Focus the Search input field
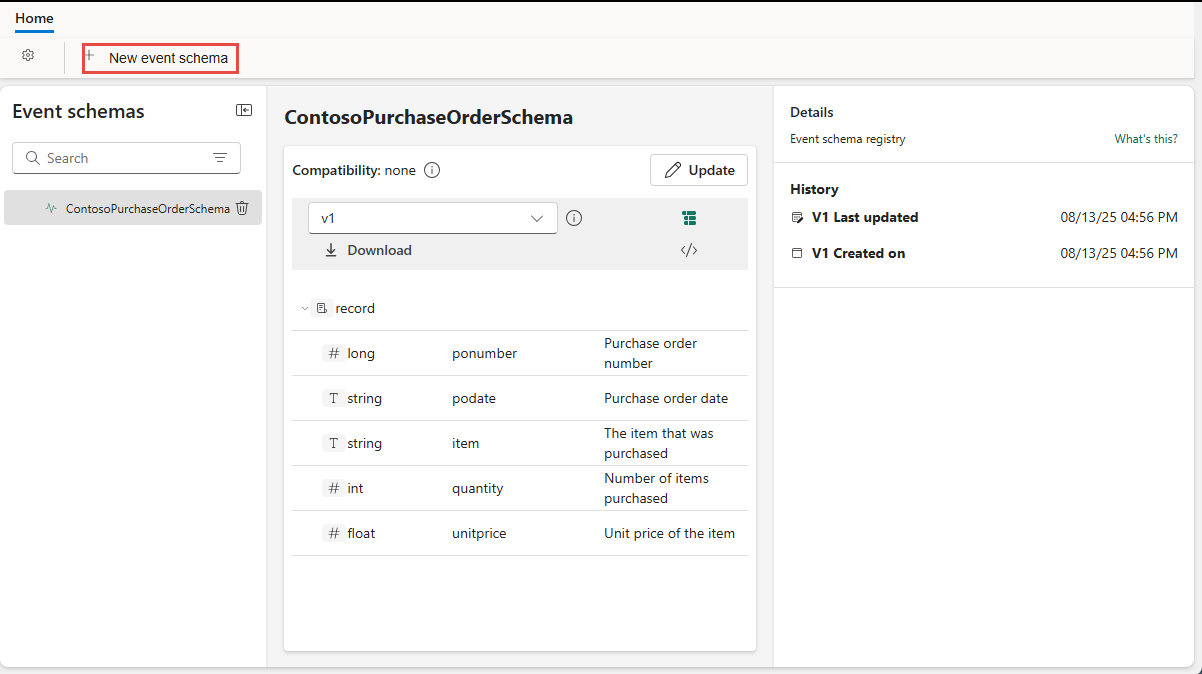The image size is (1202, 674). click(120, 158)
